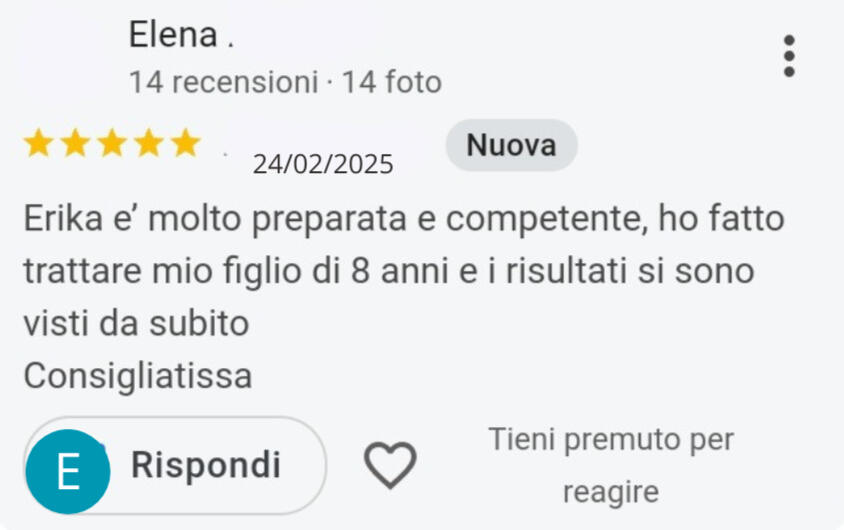This screenshot has width=844, height=530.
Task: Click the fifth yellow rating star
Action: (x=185, y=143)
